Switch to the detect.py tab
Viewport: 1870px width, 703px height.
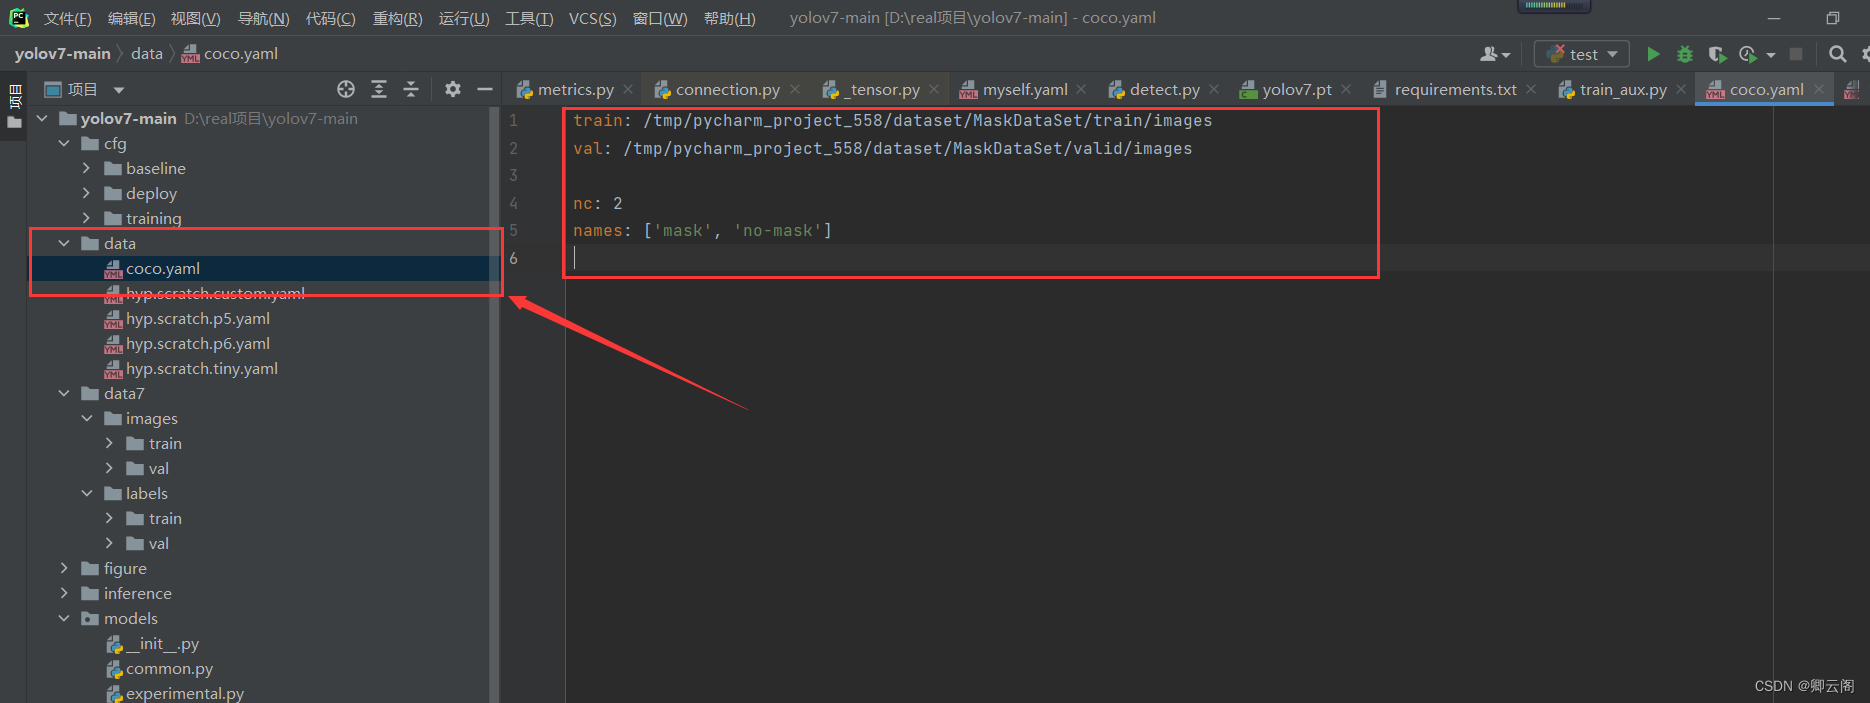[1164, 90]
